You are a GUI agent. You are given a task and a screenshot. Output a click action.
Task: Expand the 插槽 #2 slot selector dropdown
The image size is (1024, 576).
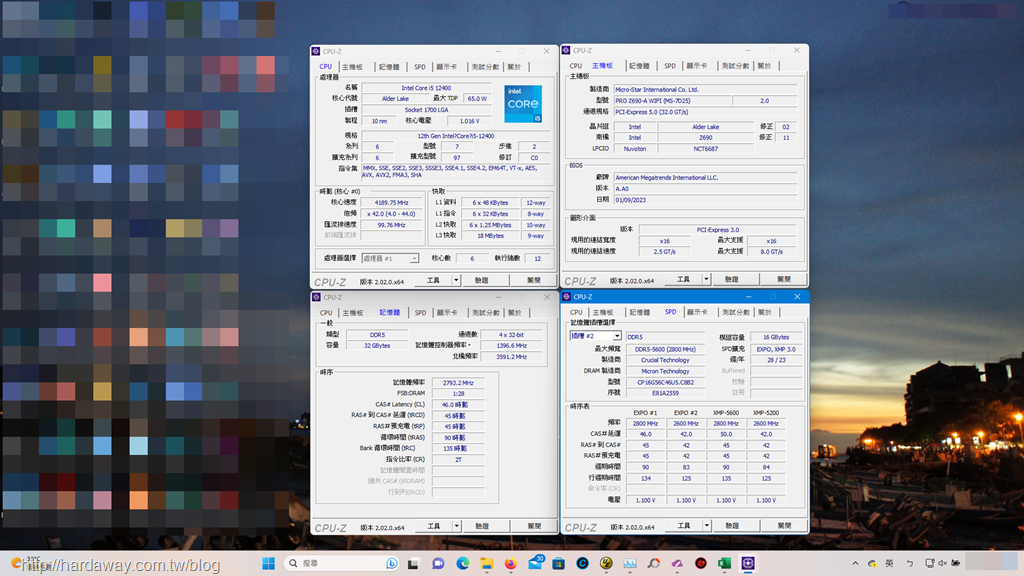(x=617, y=337)
